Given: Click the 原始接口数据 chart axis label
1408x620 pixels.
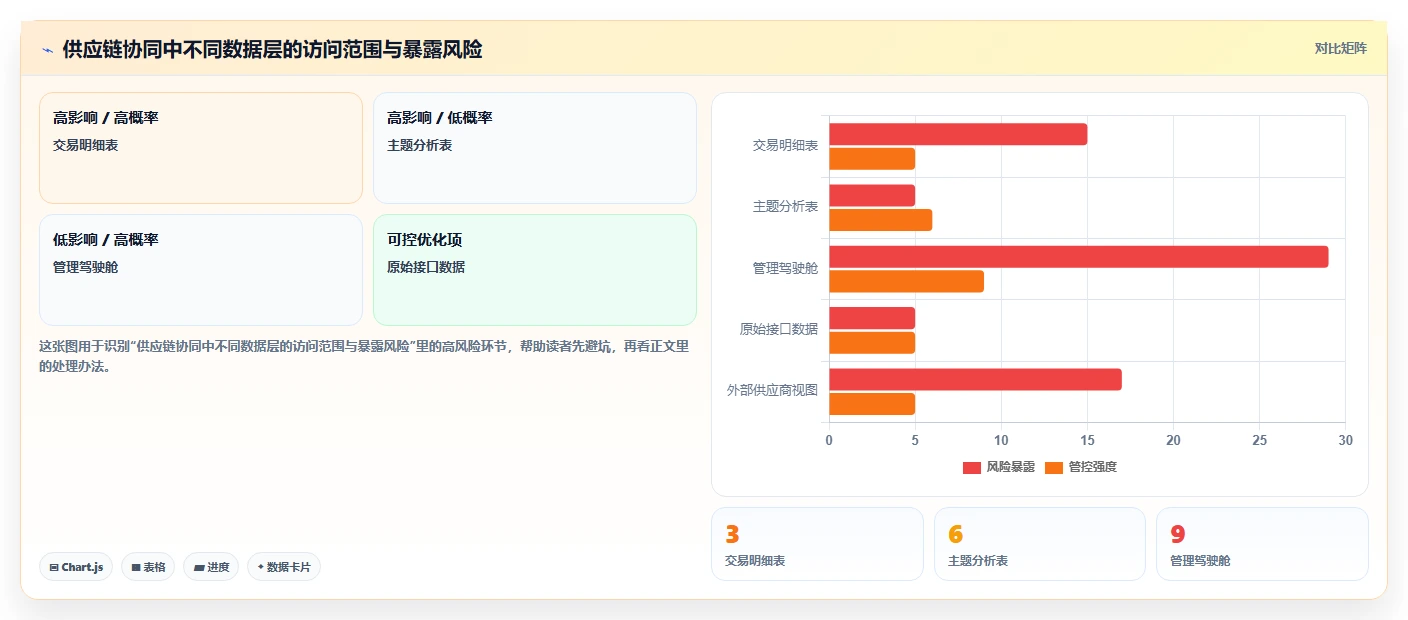Looking at the screenshot, I should [x=778, y=330].
